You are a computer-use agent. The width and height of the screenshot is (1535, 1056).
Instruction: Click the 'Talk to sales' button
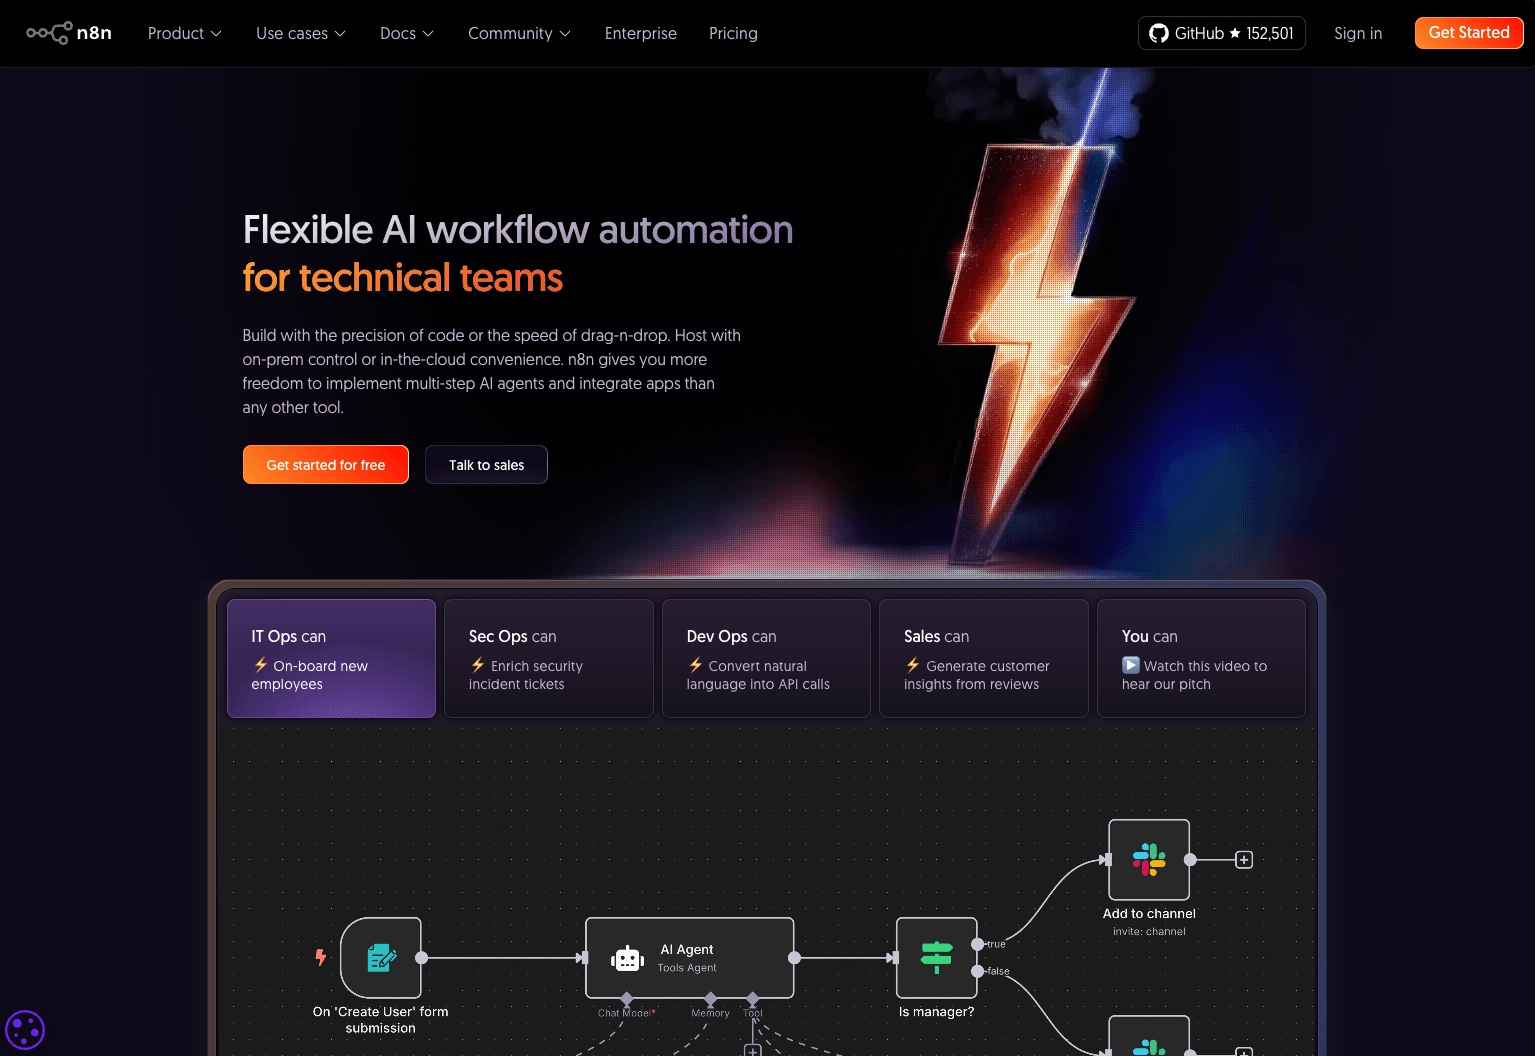[x=486, y=464]
